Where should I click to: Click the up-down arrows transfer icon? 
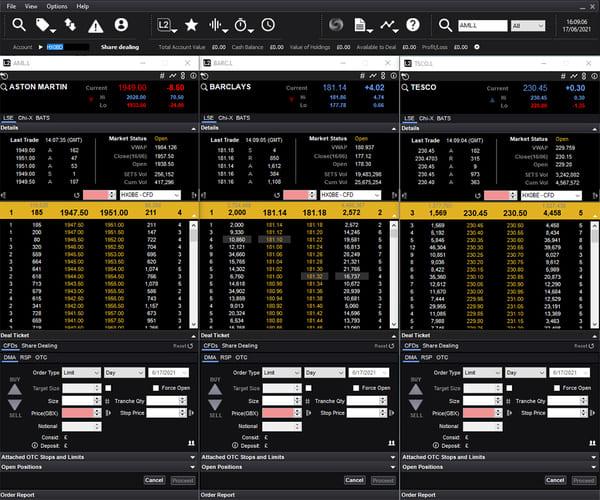(70, 25)
